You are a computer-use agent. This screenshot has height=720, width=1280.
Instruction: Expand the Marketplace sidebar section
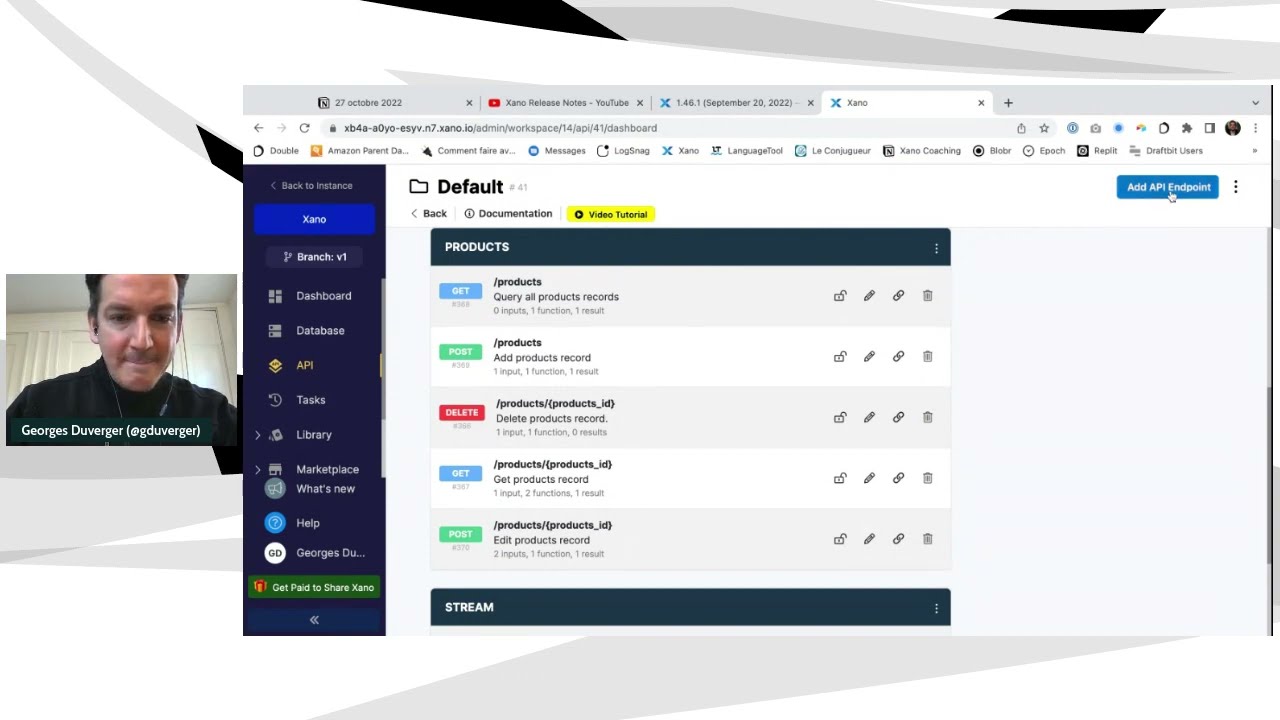(258, 469)
